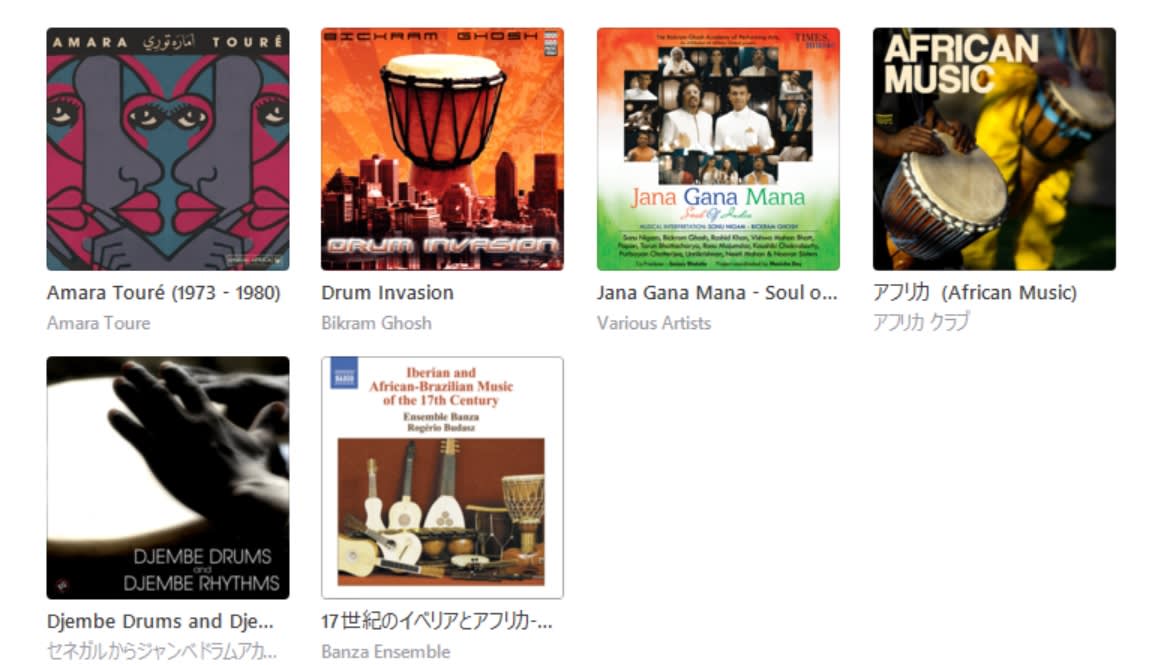Click the 'Amara Touré (1973 - 1980)' title
This screenshot has height=665, width=1163.
(x=163, y=293)
